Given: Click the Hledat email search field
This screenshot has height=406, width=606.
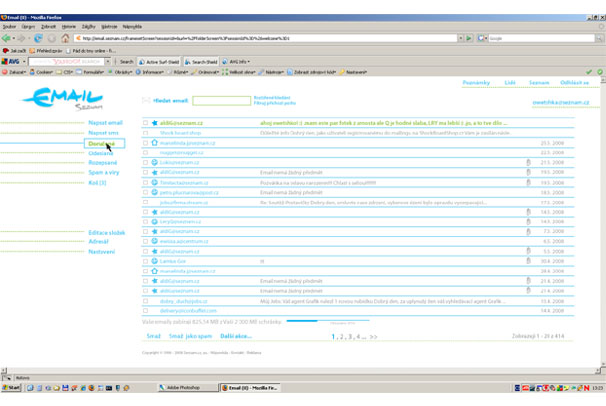Looking at the screenshot, I should [x=220, y=101].
